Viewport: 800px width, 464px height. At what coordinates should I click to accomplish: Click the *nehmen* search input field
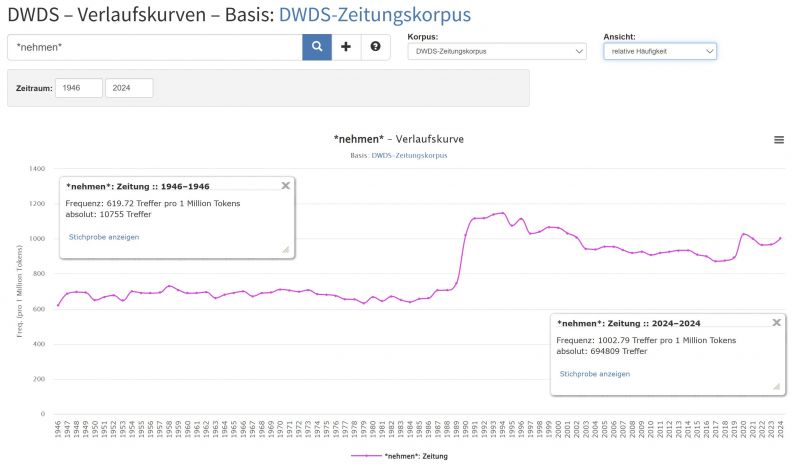(155, 47)
